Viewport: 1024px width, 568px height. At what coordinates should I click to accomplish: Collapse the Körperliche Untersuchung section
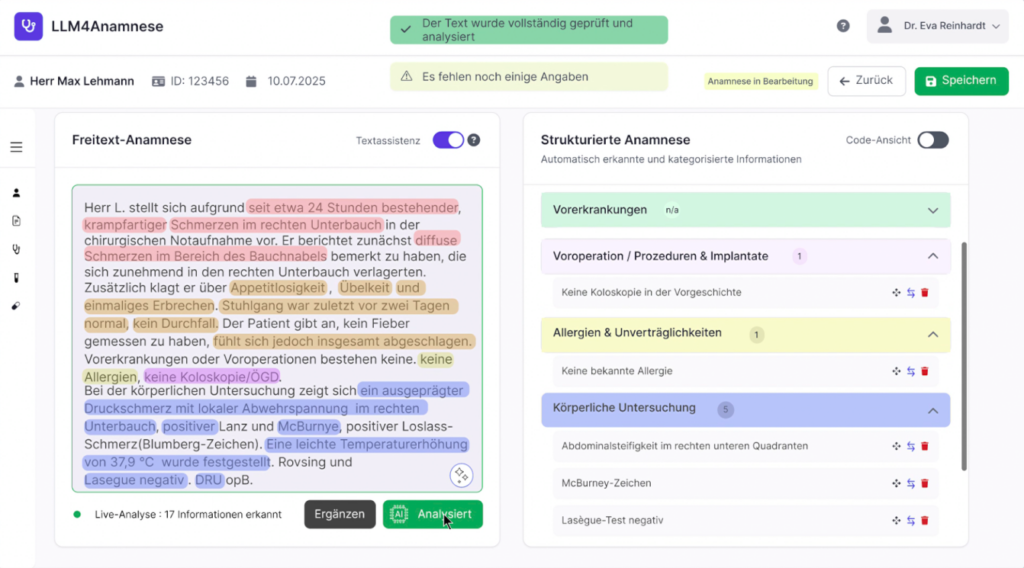click(x=932, y=410)
